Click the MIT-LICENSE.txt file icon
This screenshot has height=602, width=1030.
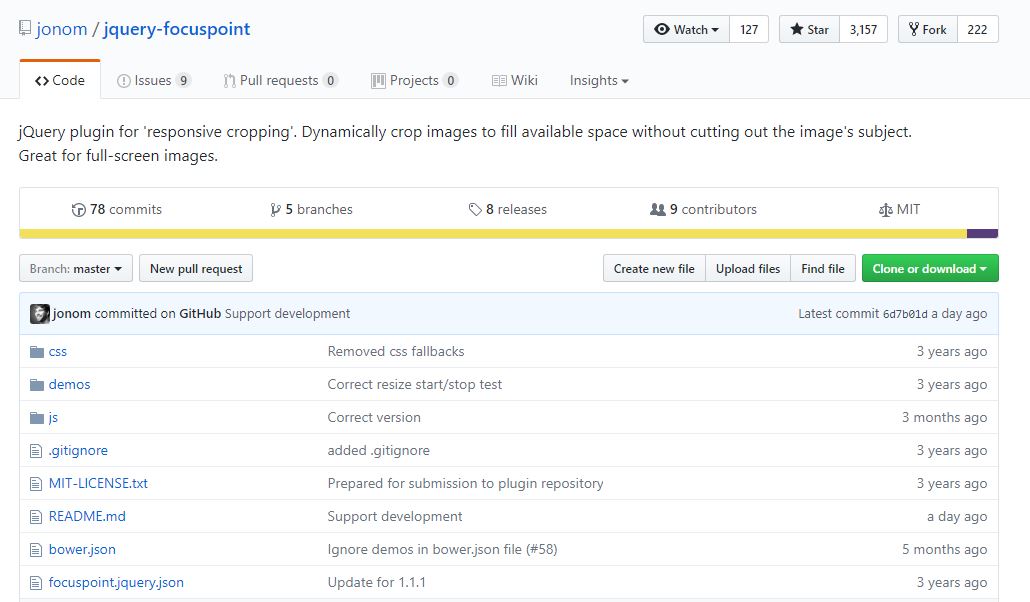pos(35,484)
